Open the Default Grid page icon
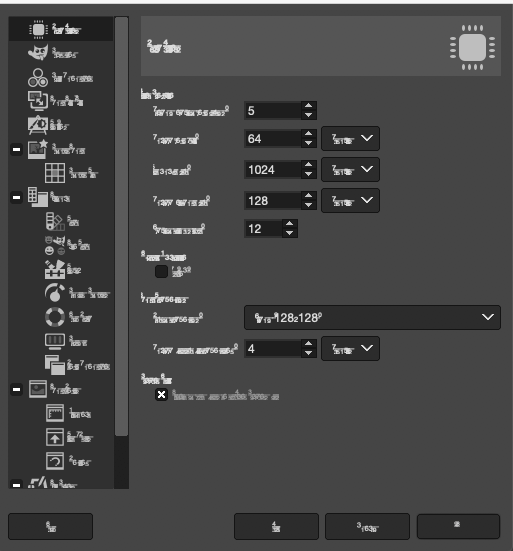The image size is (513, 551). tap(55, 173)
